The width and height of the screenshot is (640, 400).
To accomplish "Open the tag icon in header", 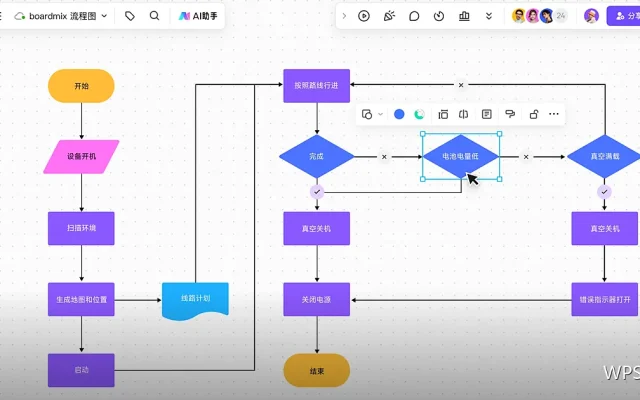I will coord(130,16).
